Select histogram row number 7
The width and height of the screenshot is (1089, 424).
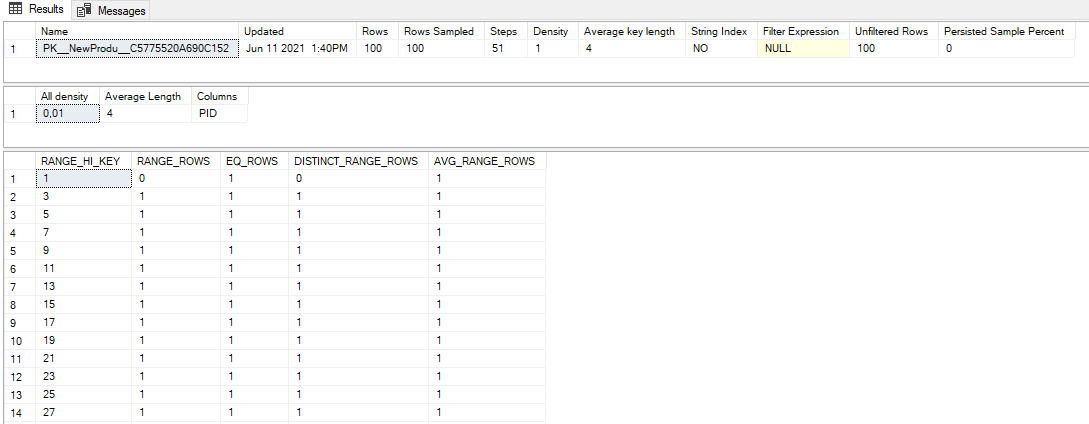(x=15, y=286)
